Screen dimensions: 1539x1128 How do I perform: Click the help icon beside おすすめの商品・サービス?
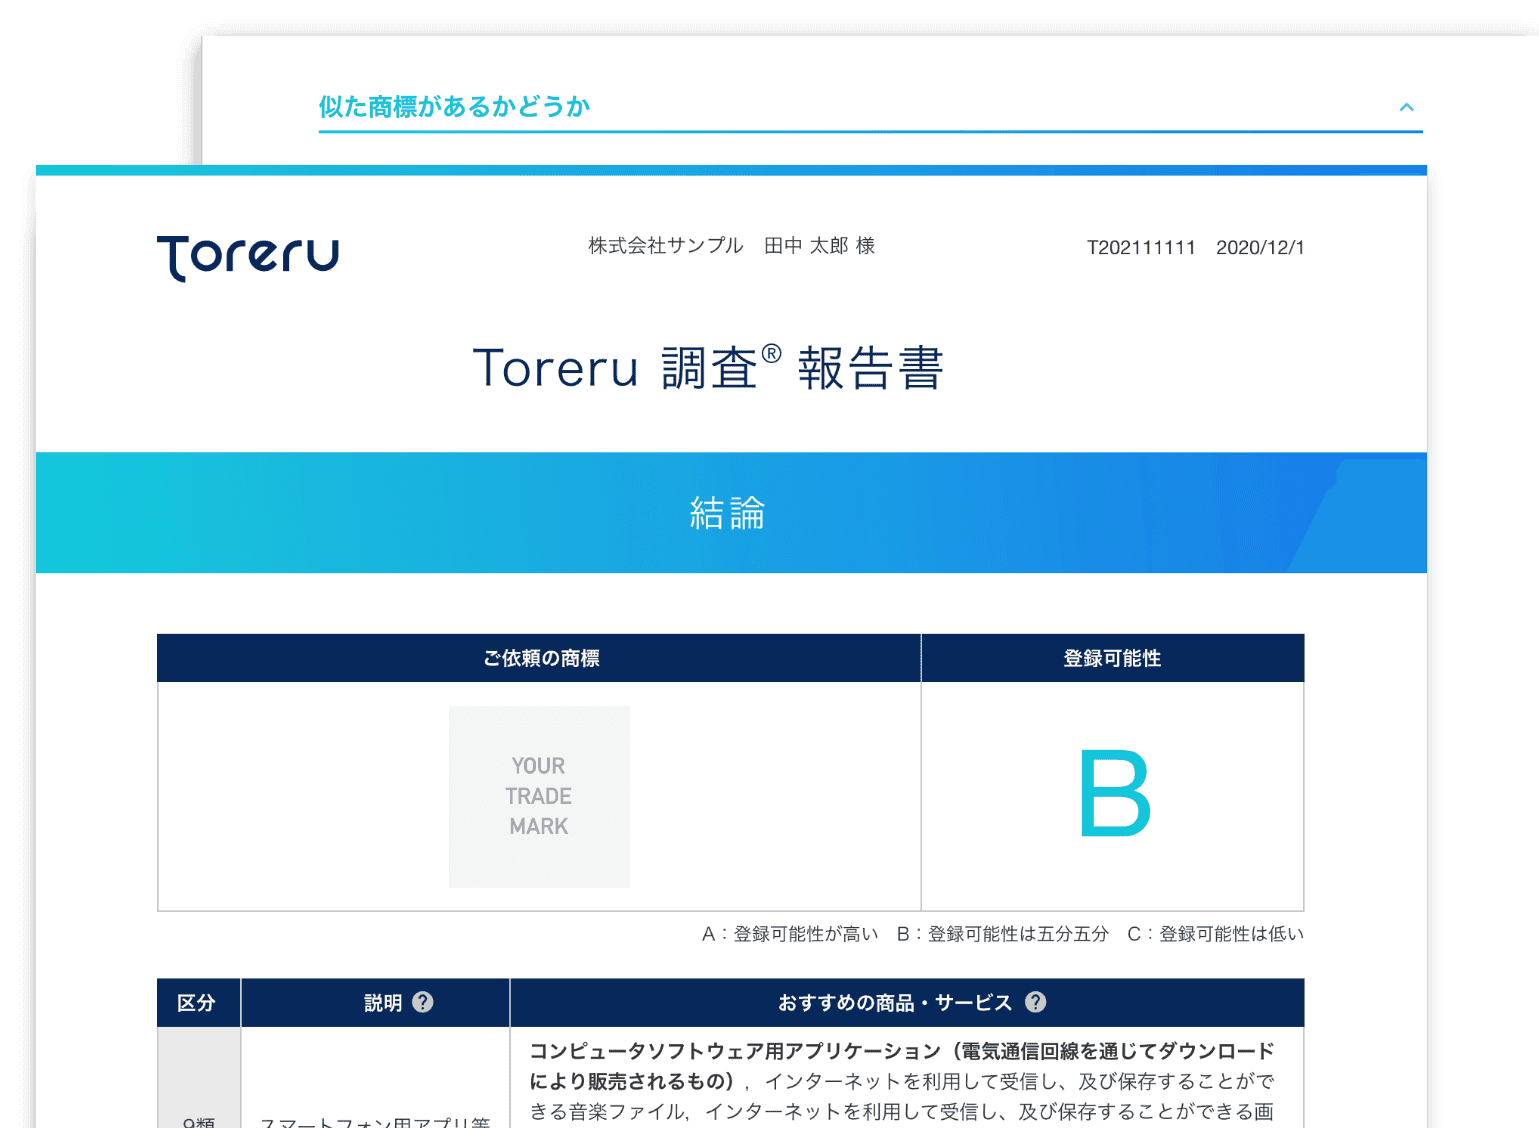click(x=1036, y=1002)
